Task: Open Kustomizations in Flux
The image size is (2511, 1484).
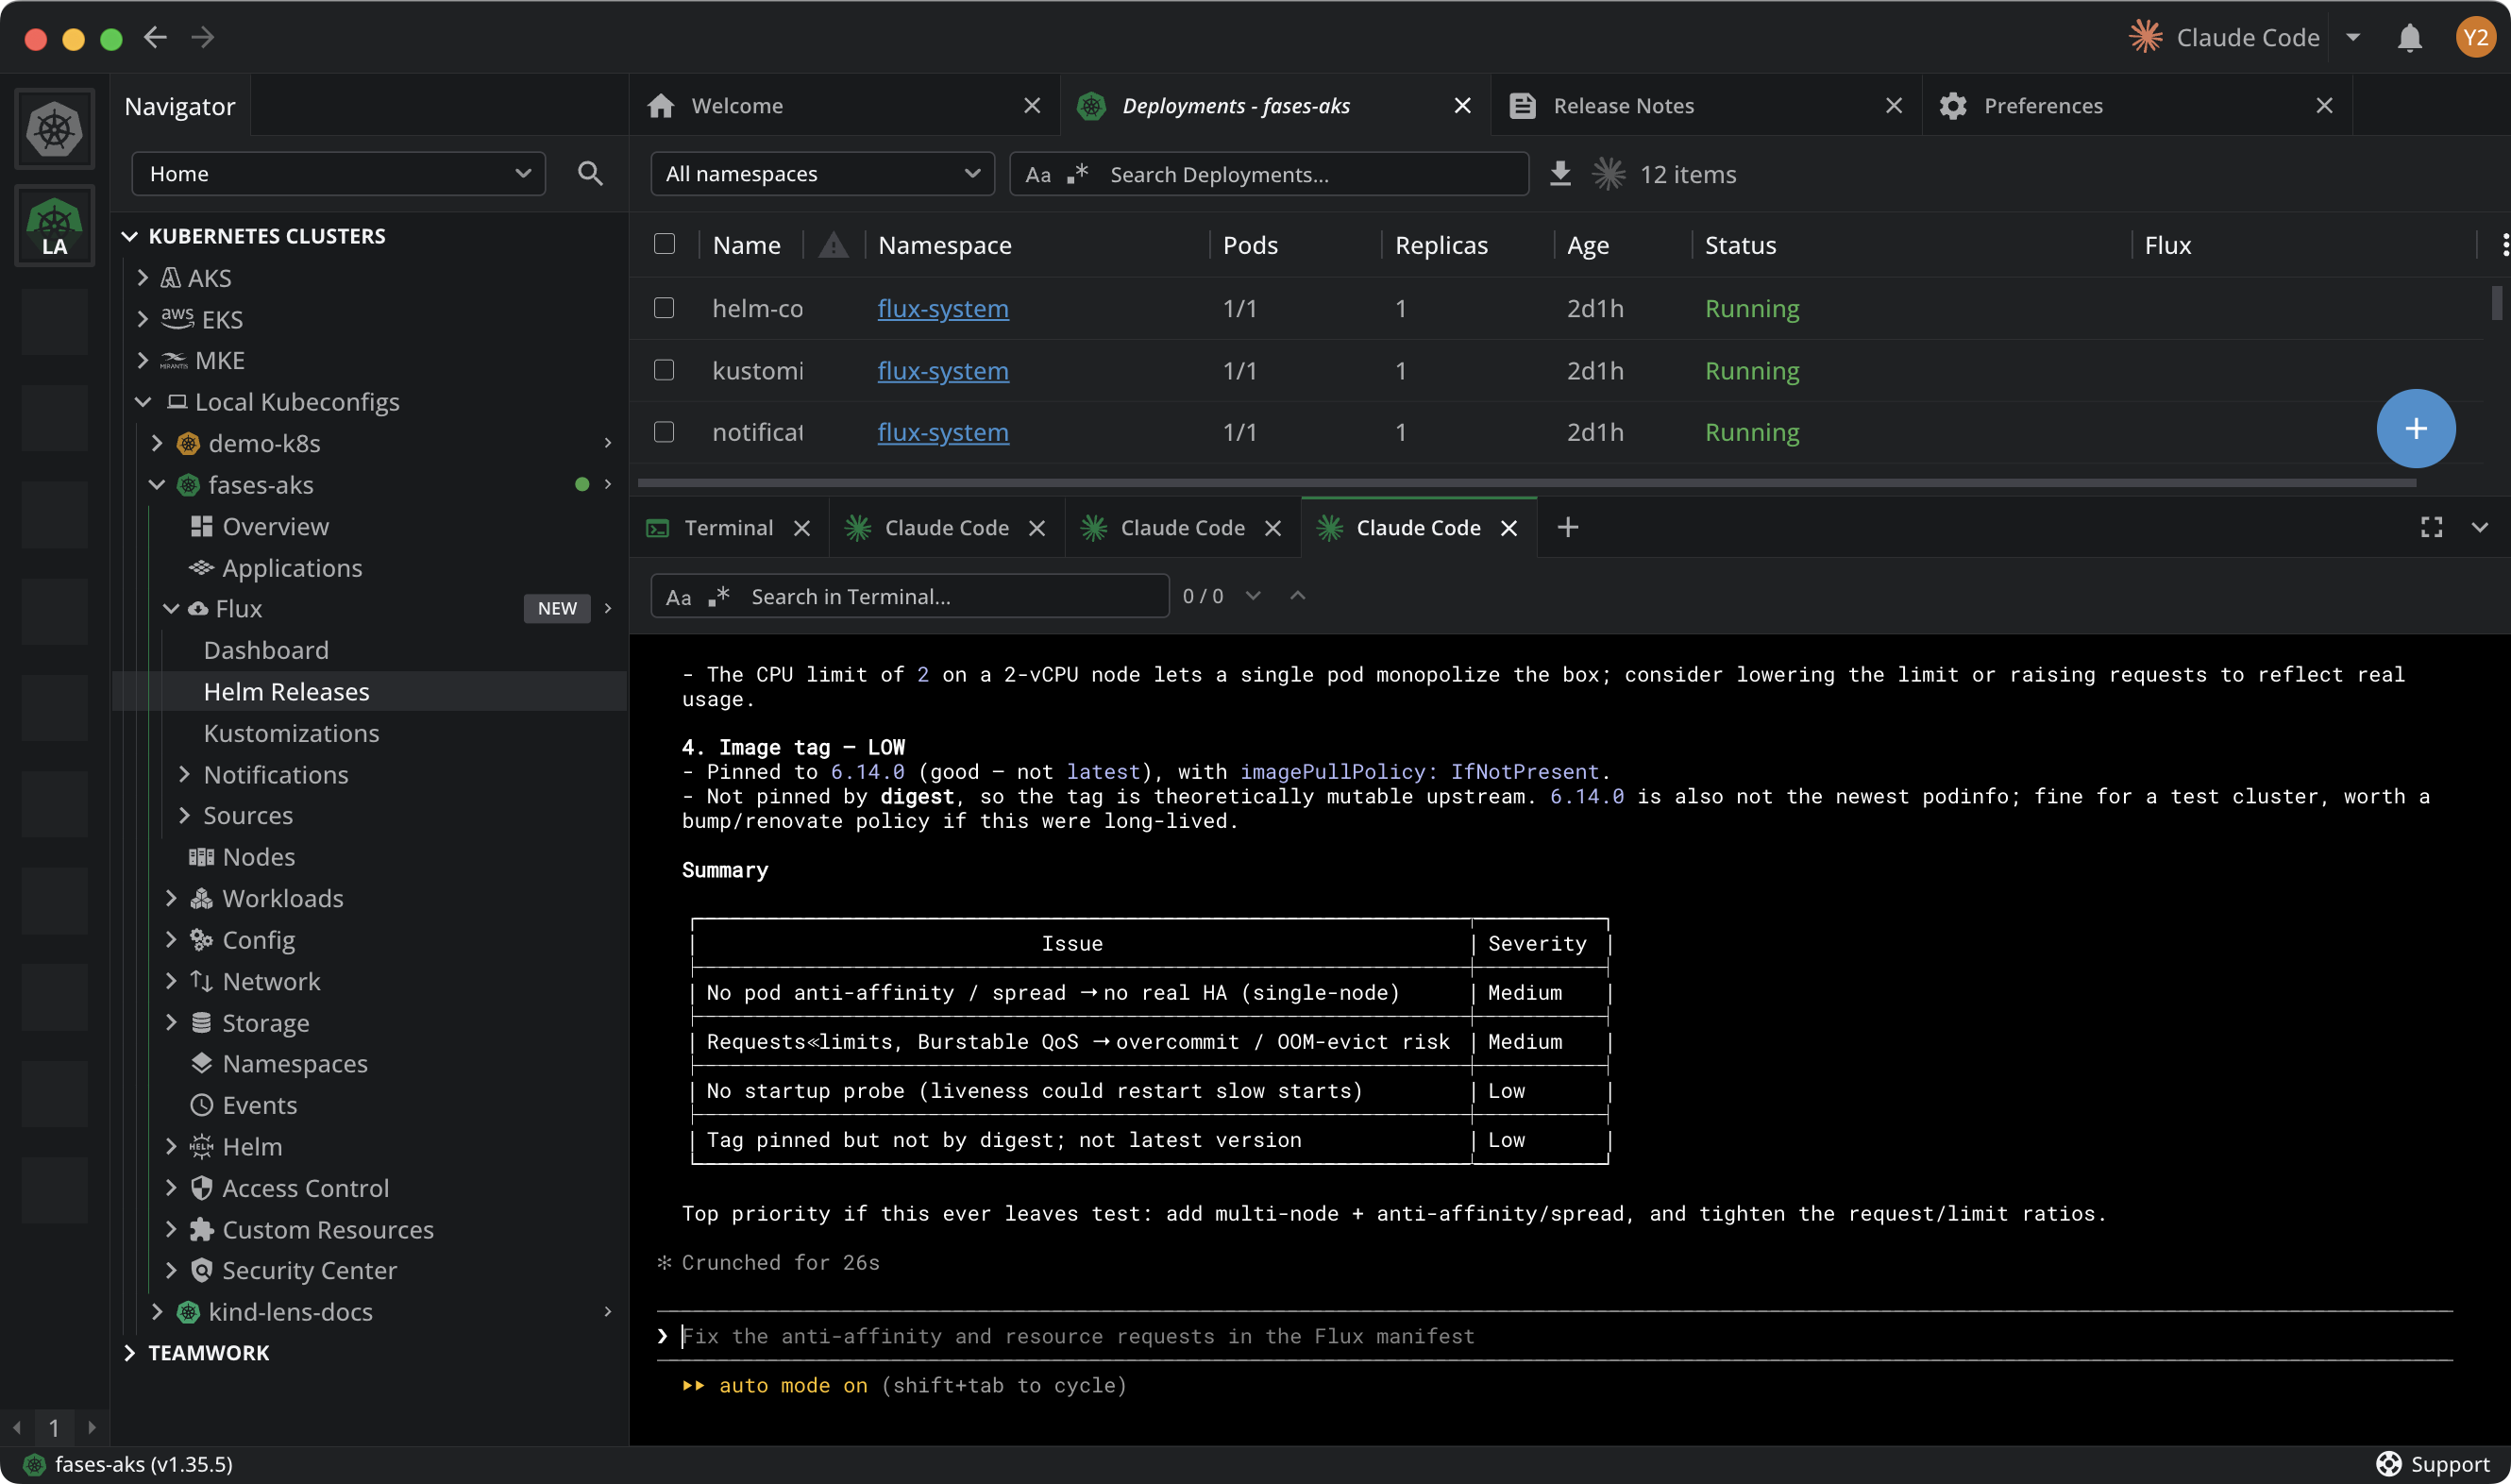Action: [x=291, y=734]
